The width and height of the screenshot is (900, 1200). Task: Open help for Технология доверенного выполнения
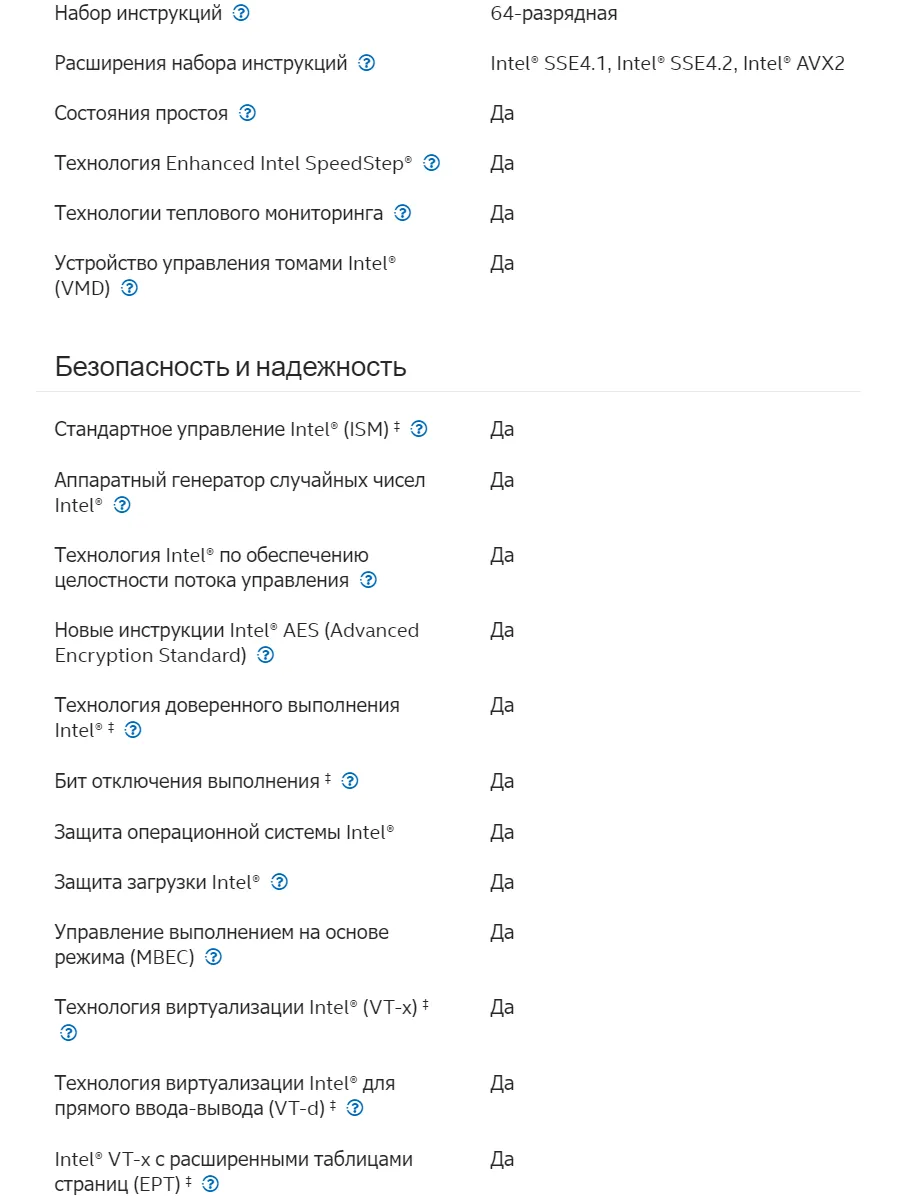point(133,731)
